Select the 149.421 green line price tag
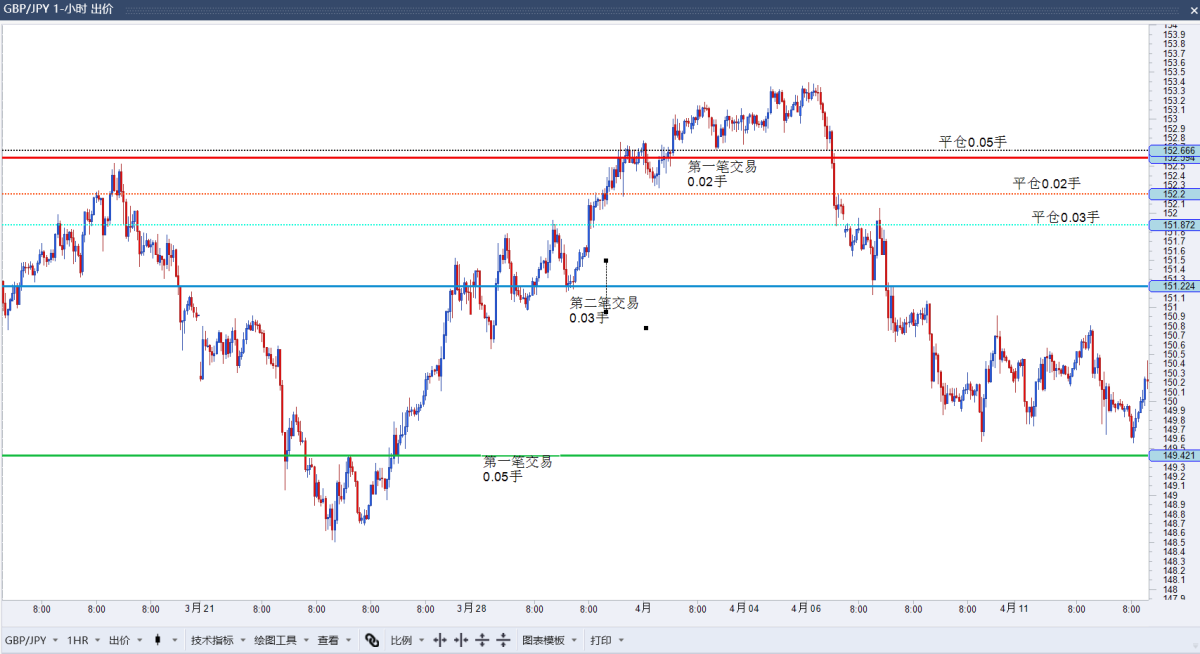The image size is (1200, 654). [x=1172, y=456]
